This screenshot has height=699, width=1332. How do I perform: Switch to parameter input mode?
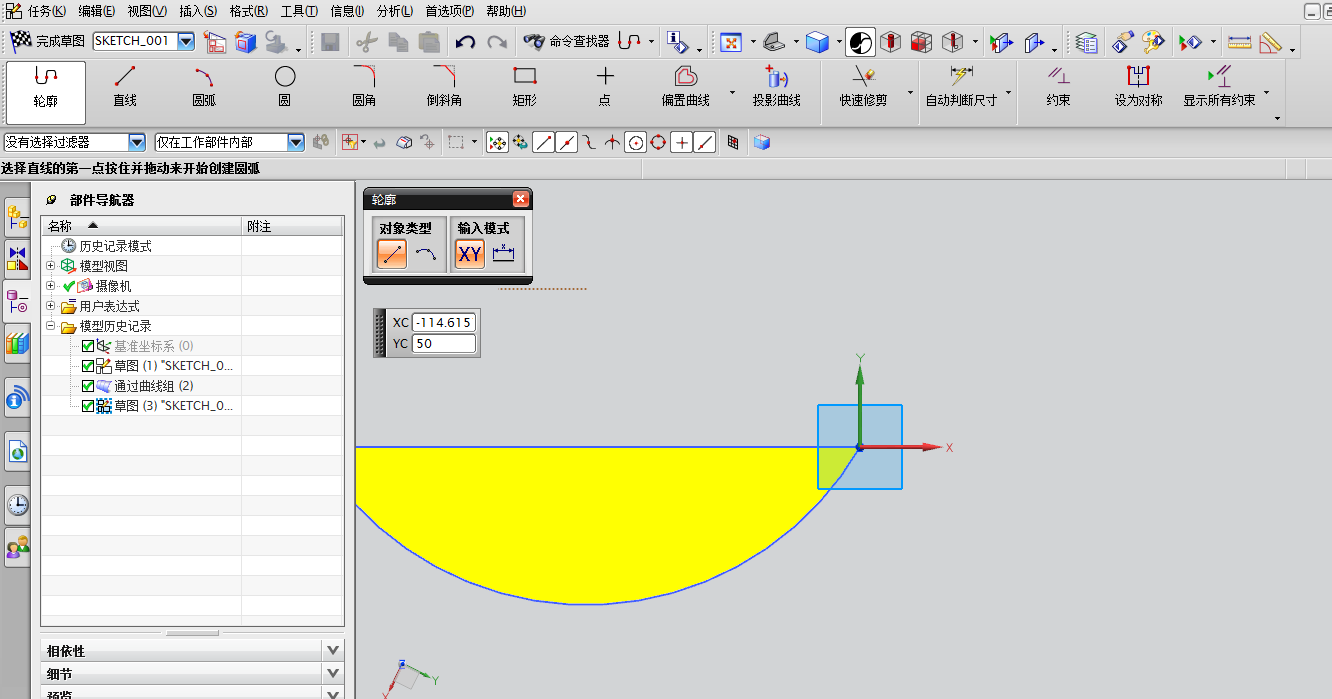(503, 255)
